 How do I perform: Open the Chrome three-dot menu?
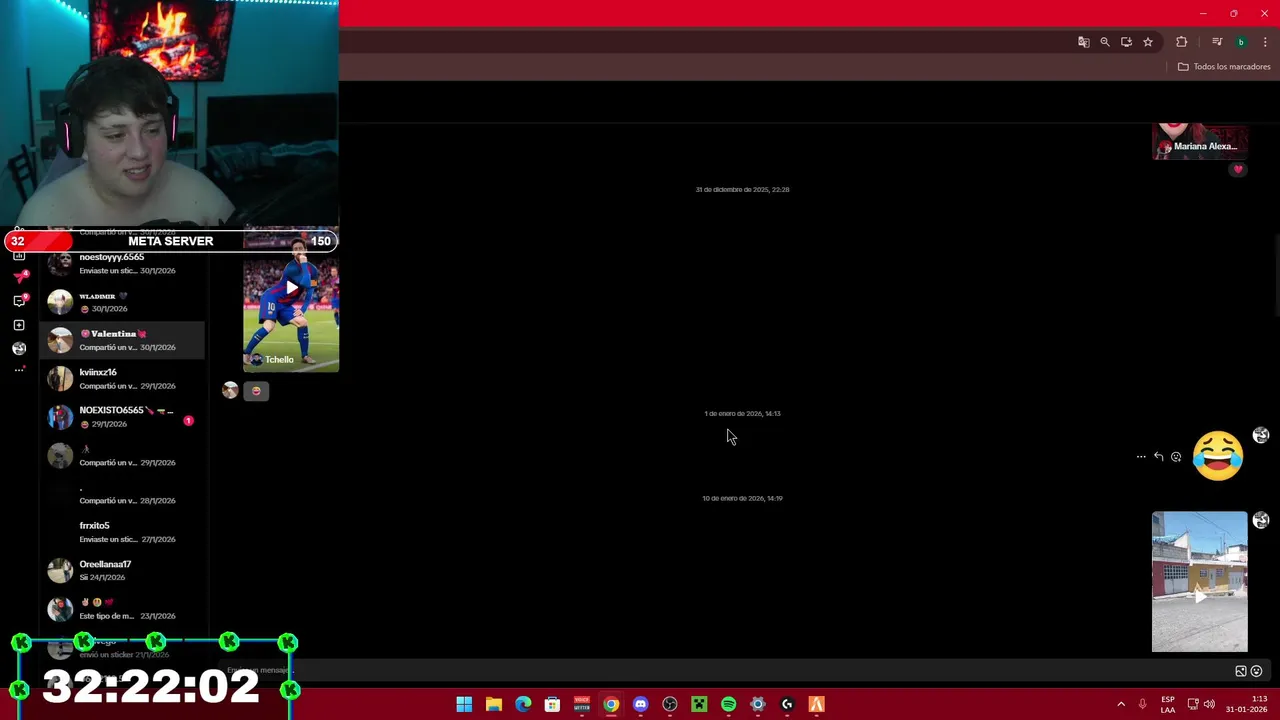1265,42
